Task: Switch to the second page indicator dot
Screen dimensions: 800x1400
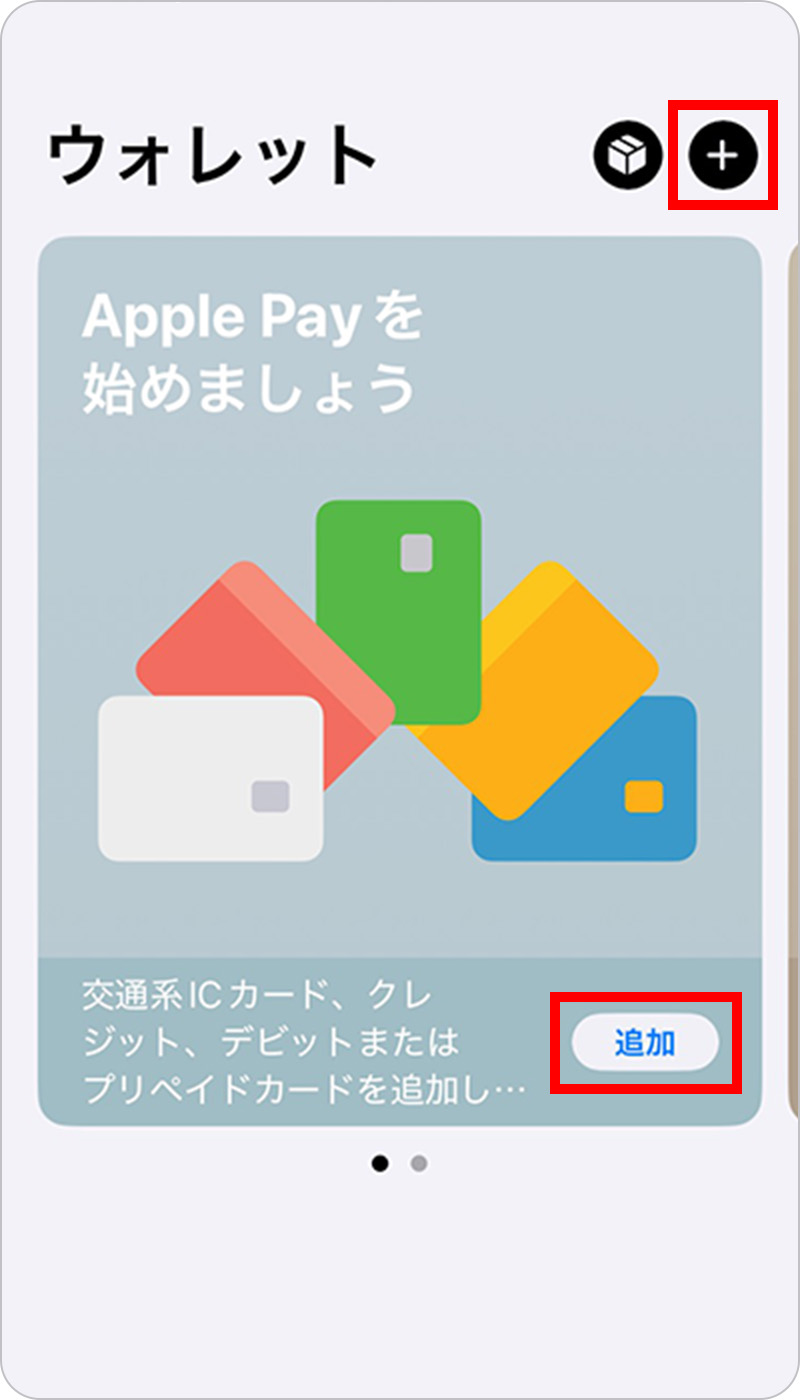Action: 419,1163
